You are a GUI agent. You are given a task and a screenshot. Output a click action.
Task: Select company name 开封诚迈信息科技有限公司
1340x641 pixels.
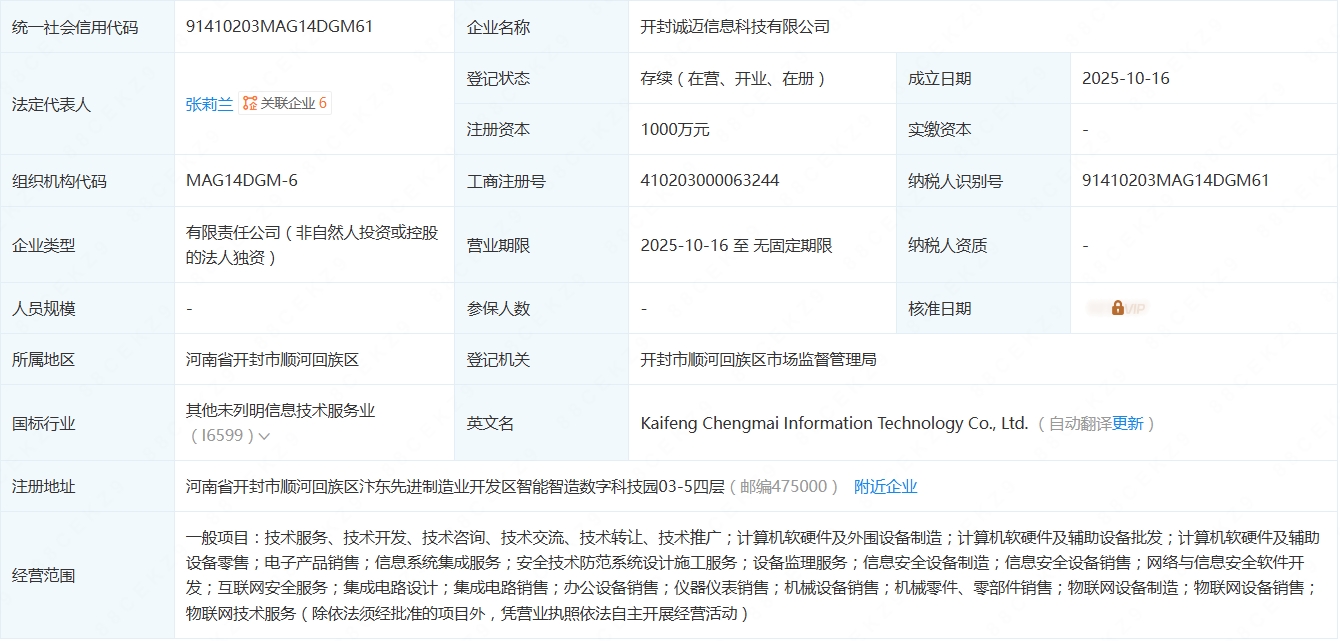click(735, 27)
